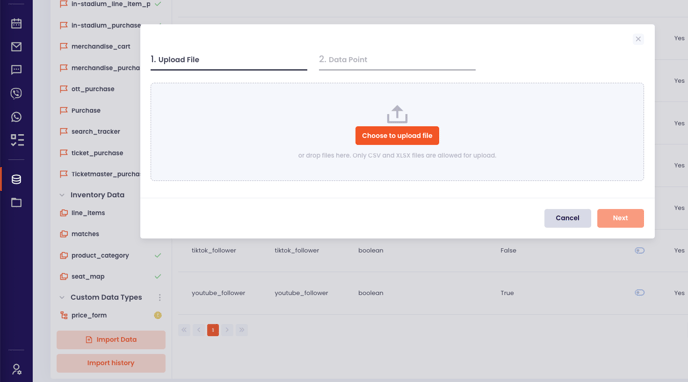Select product_category inventory entry
Screen dimensions: 688x382
(x=100, y=255)
